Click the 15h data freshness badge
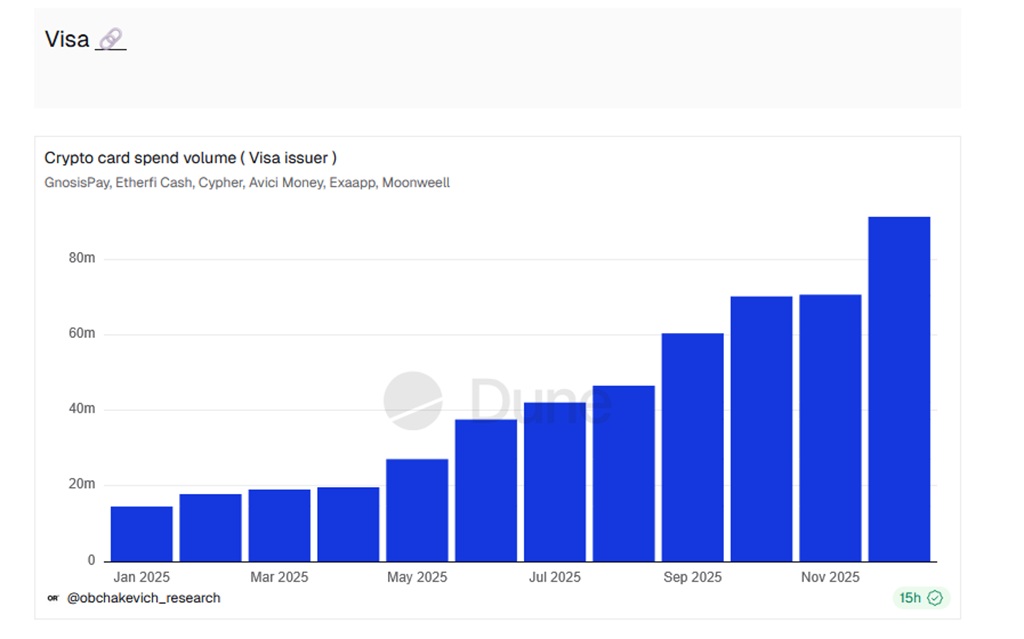The image size is (1024, 639). click(x=911, y=597)
